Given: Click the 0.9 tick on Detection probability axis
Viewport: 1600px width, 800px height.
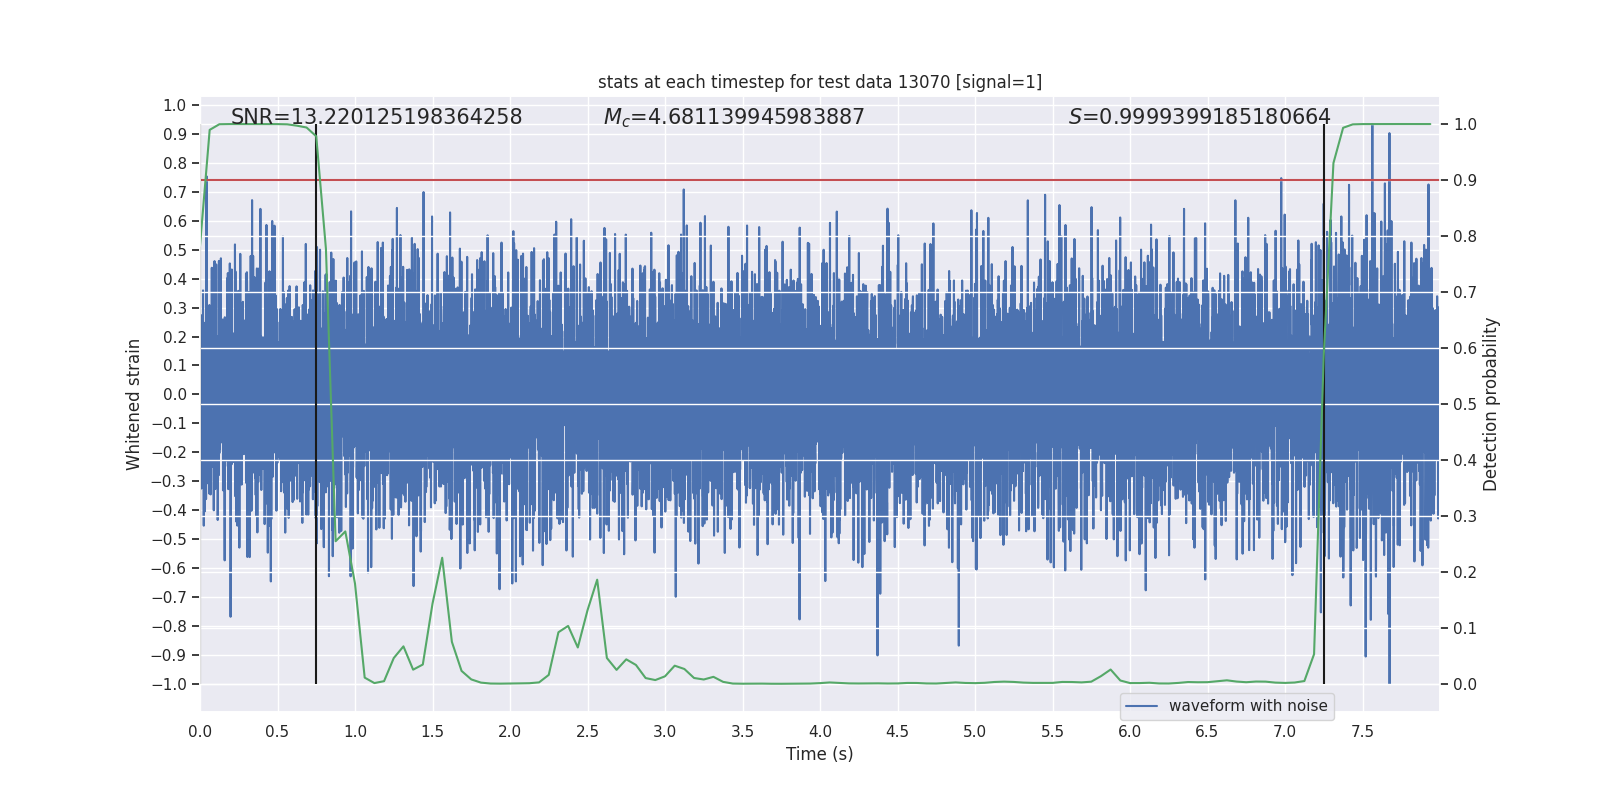Looking at the screenshot, I should click(x=1465, y=181).
